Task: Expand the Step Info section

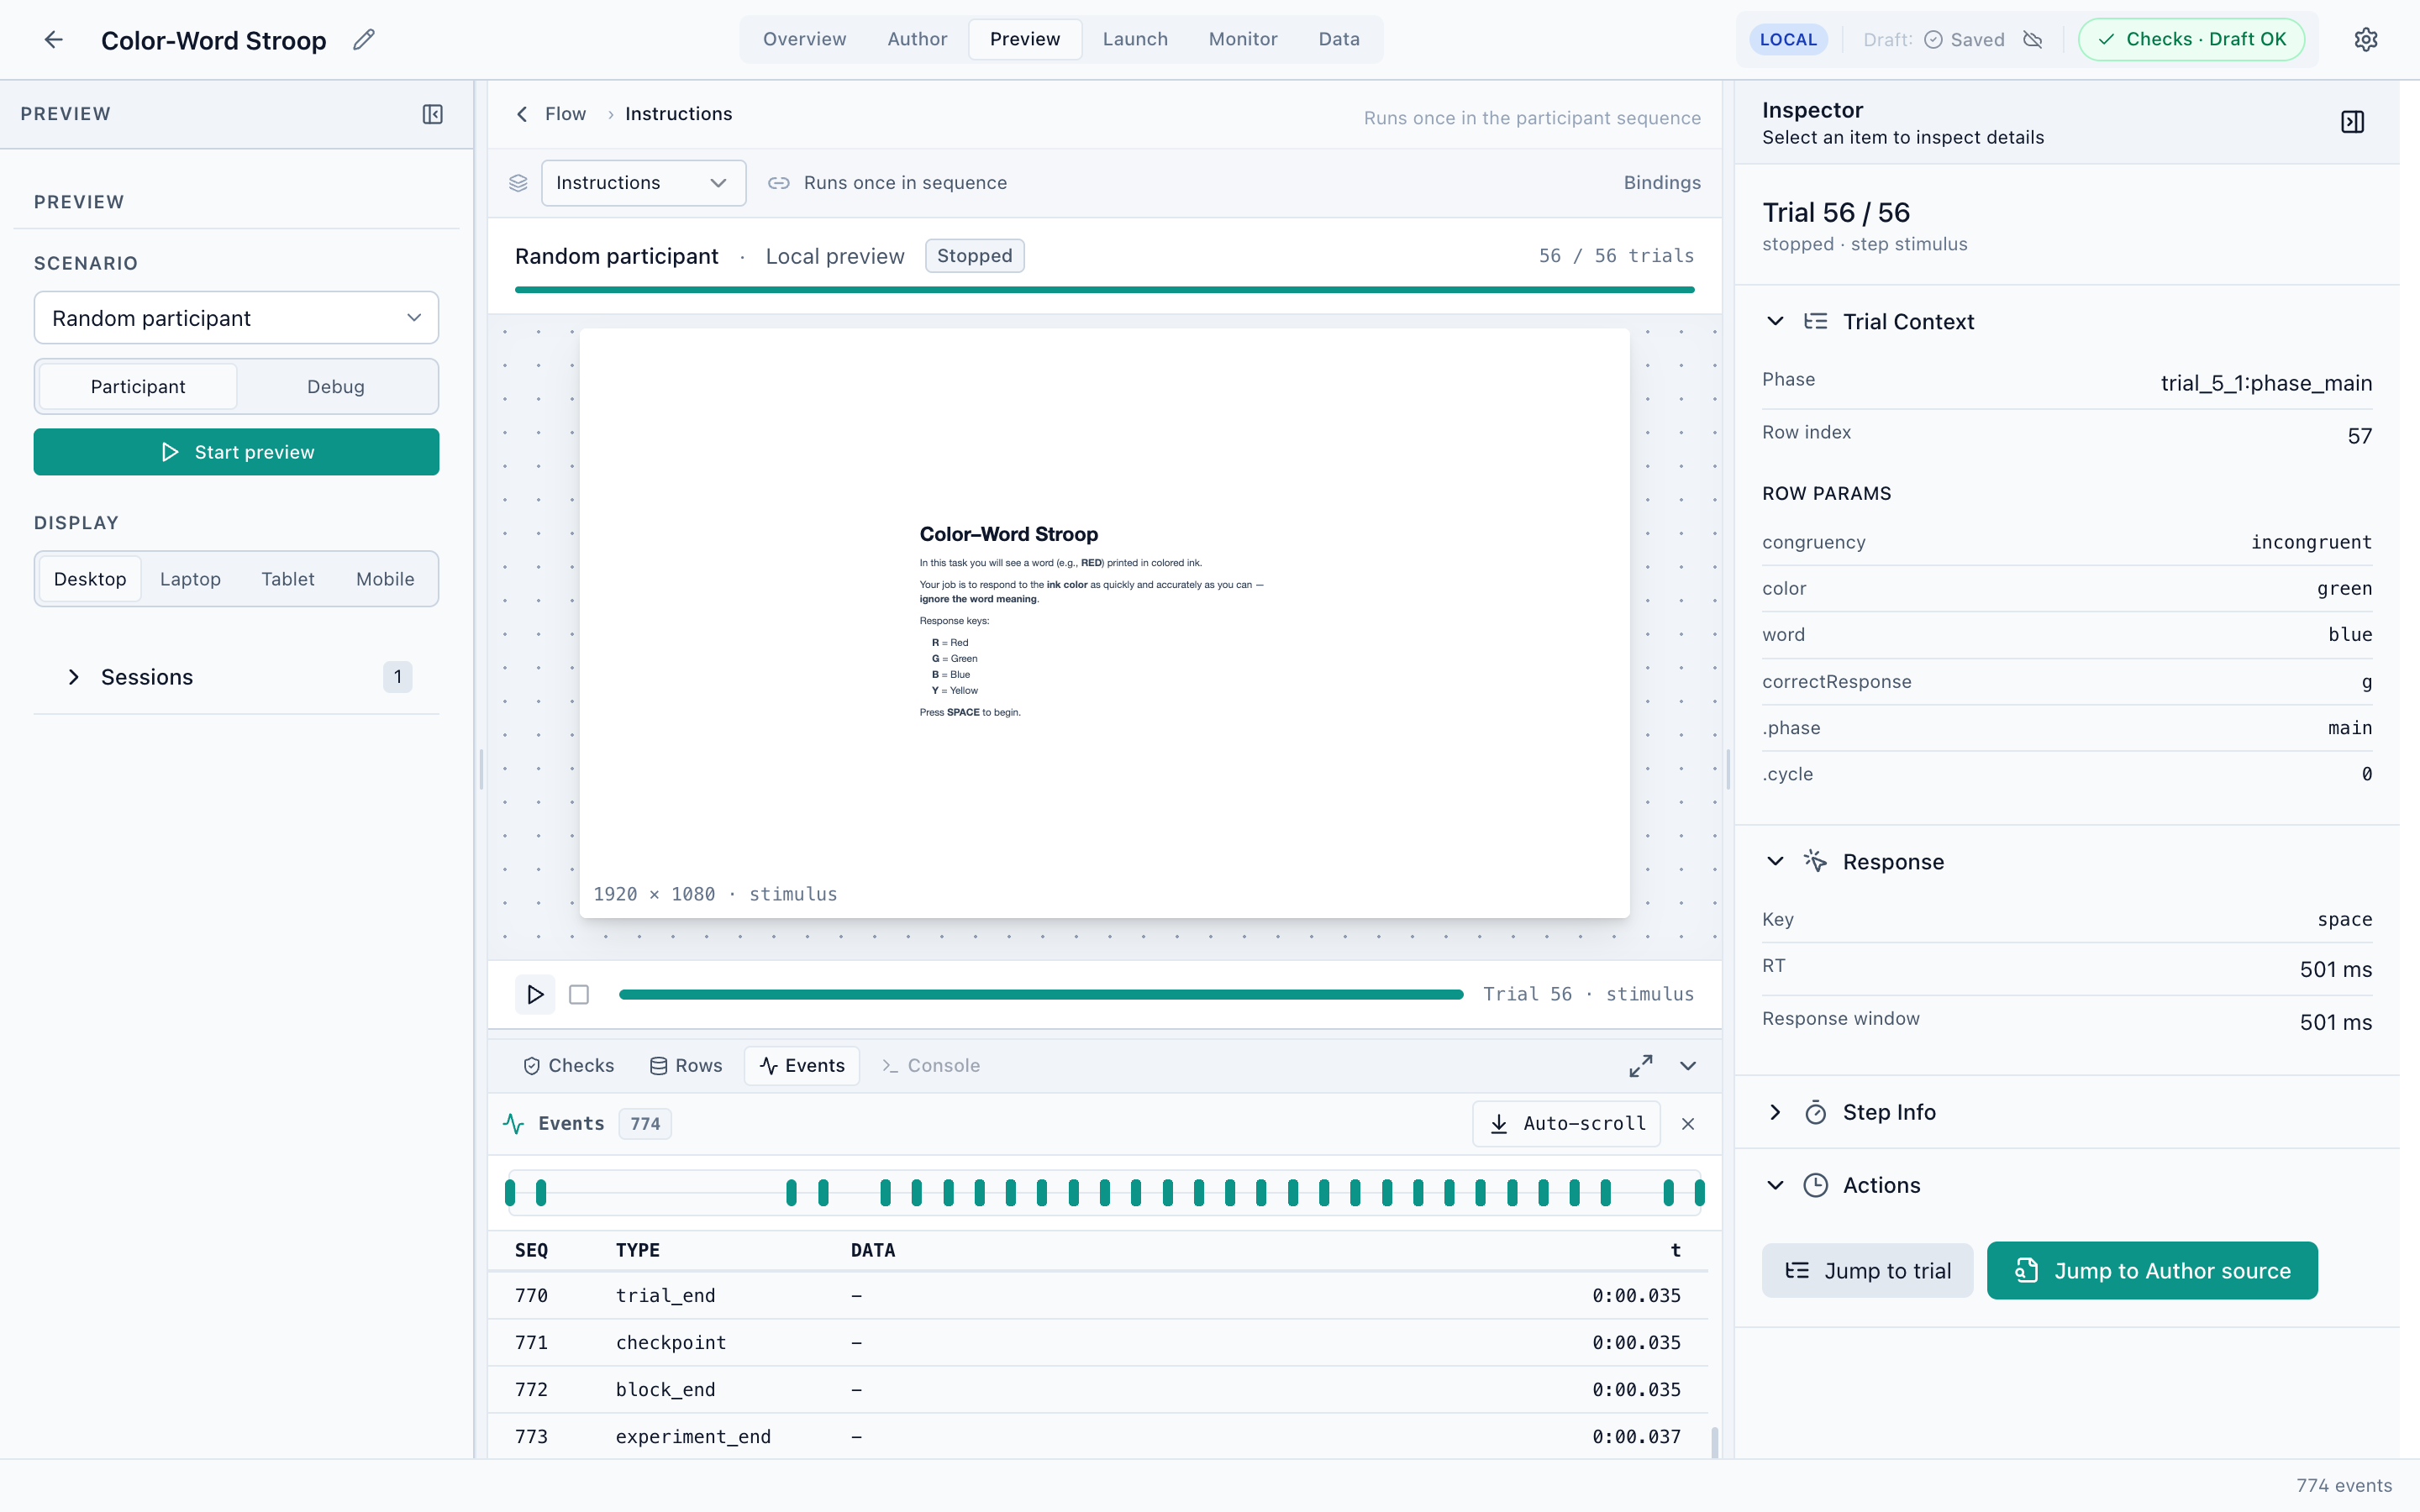Action: tap(1775, 1112)
